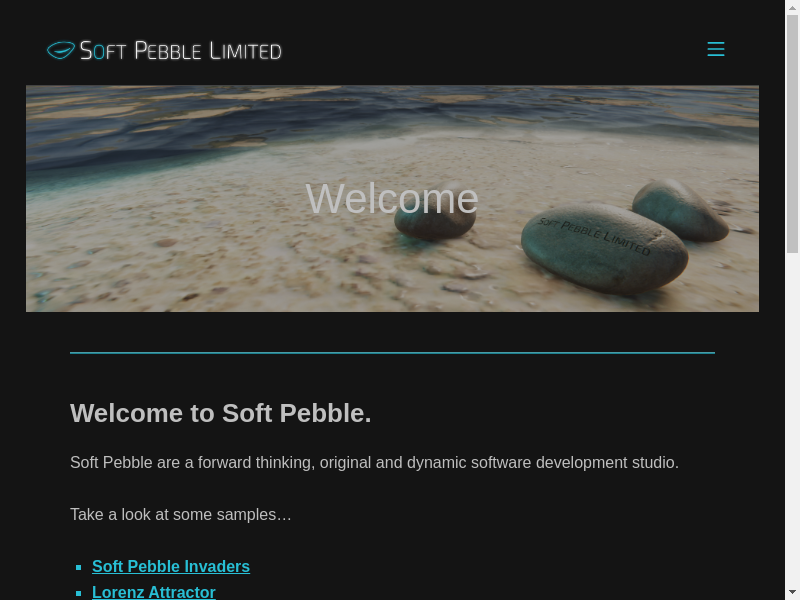Image resolution: width=800 pixels, height=600 pixels.
Task: Open the hamburger navigation menu
Action: pos(716,49)
